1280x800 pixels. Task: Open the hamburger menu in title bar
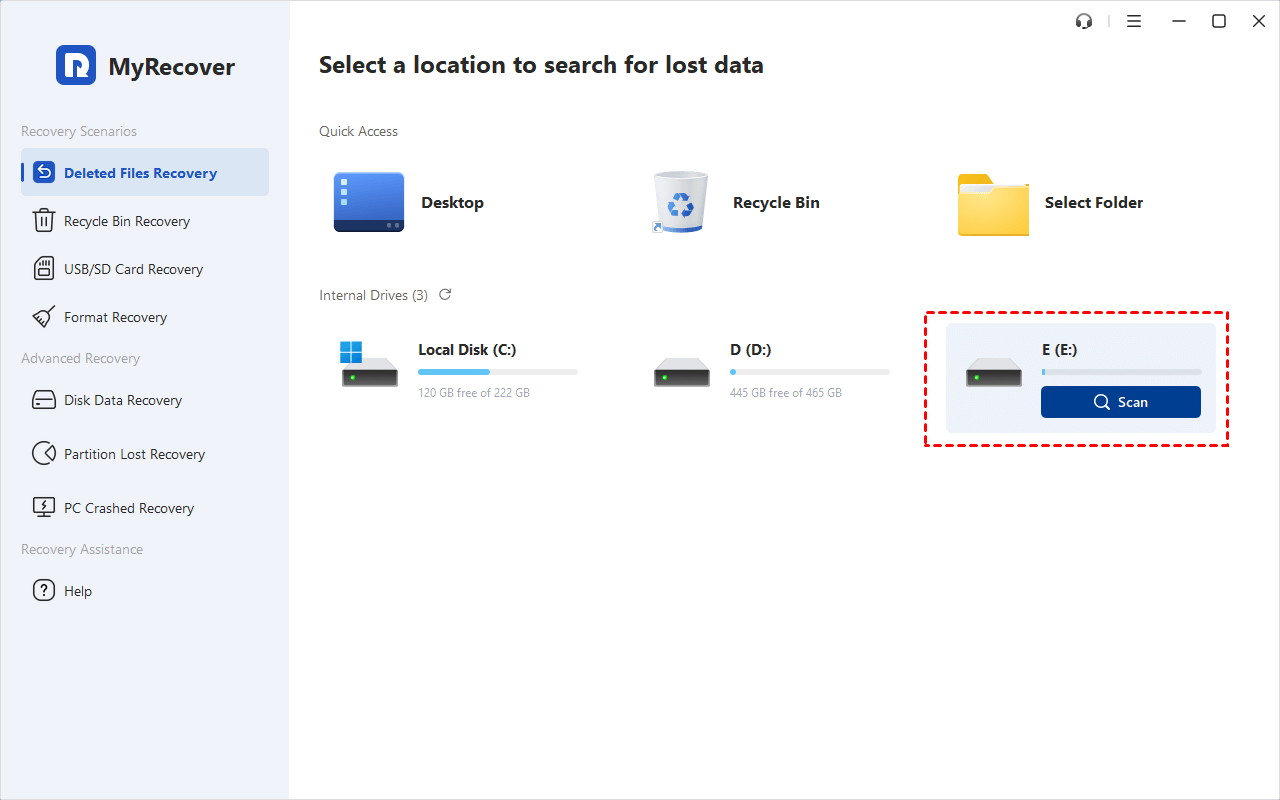pyautogui.click(x=1134, y=21)
